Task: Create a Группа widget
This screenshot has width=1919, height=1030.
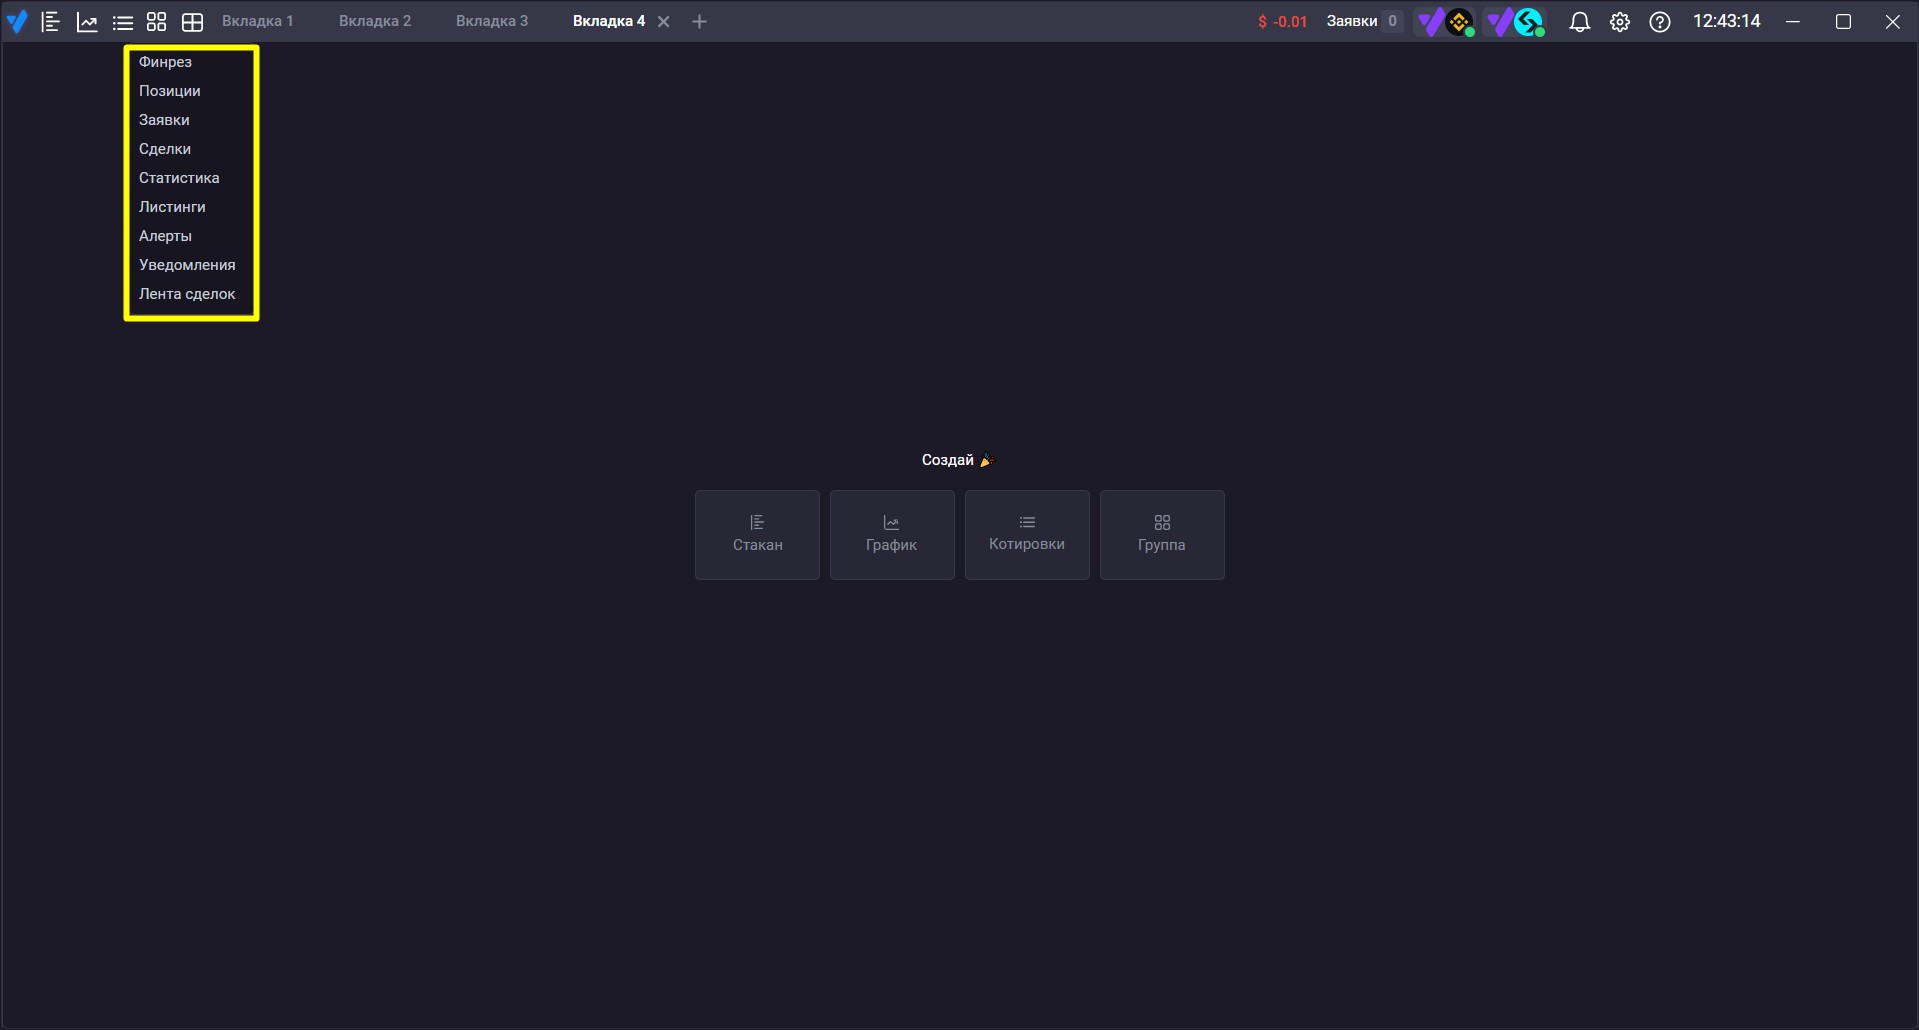Action: pos(1162,535)
